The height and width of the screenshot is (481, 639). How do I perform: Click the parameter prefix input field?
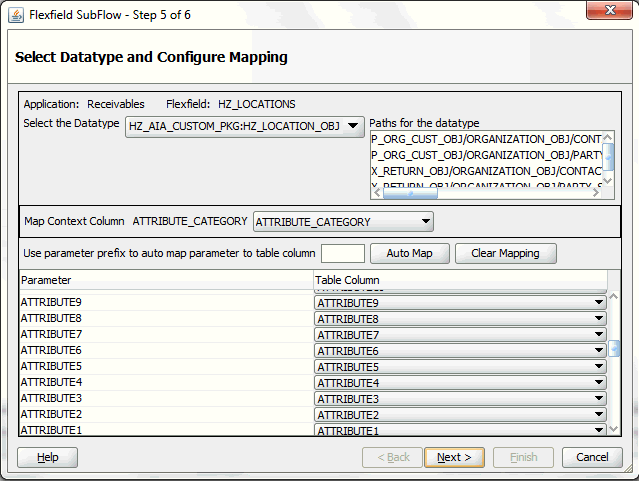(342, 254)
